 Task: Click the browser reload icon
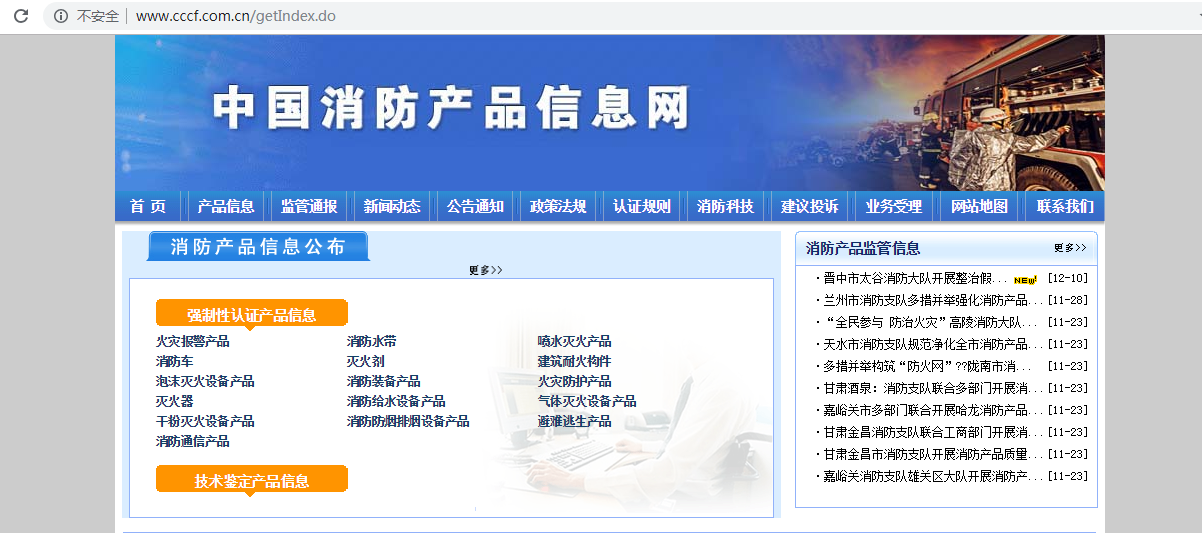click(x=20, y=16)
